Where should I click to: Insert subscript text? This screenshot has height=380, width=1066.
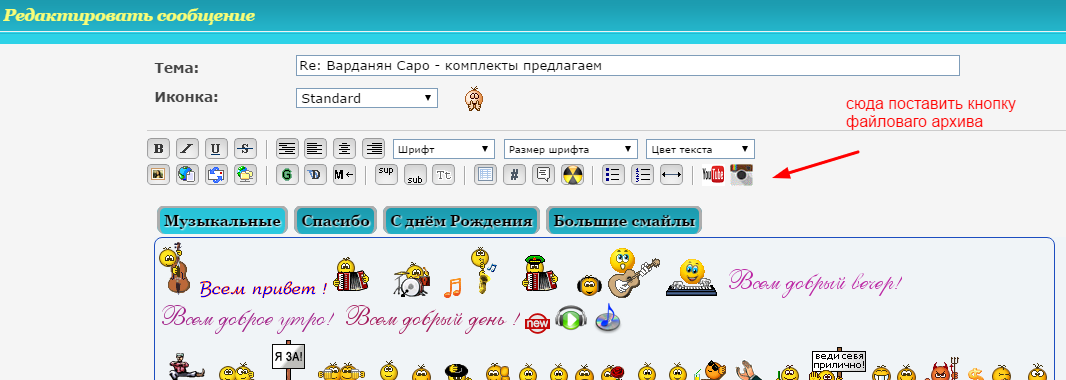[x=415, y=175]
